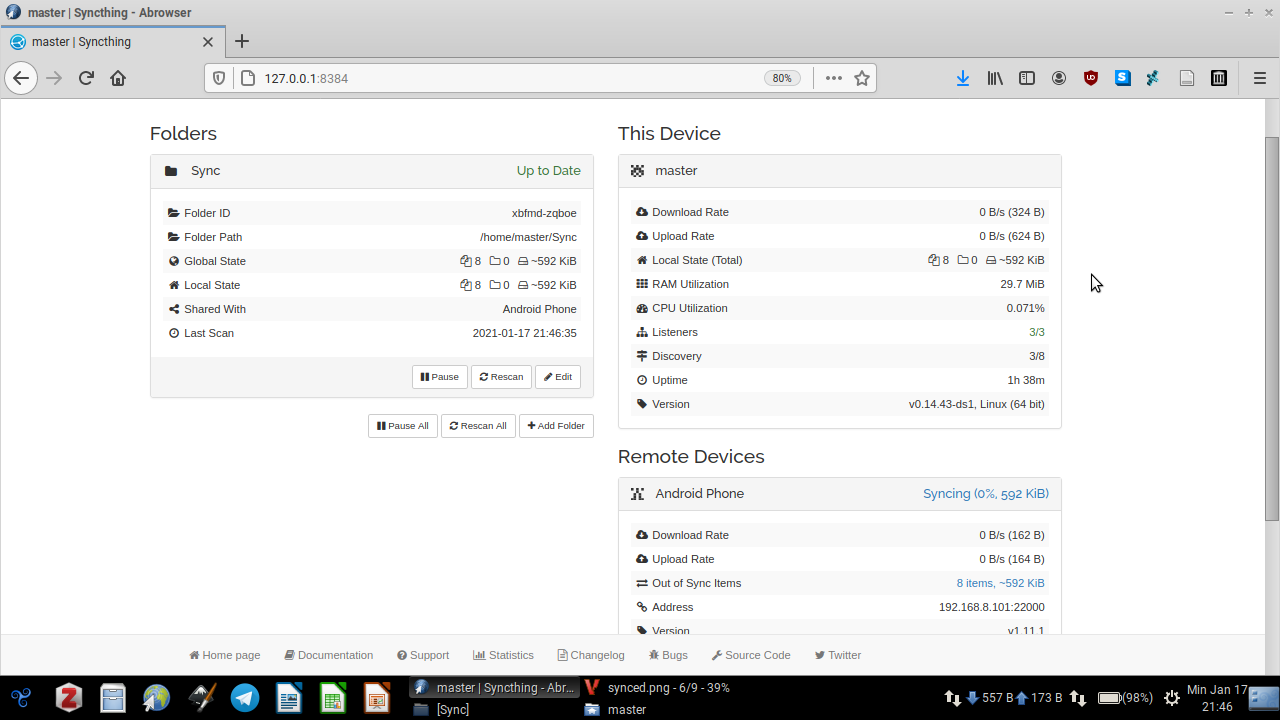The width and height of the screenshot is (1280, 720).
Task: Click the folder ID xbfmd-zqboe
Action: click(x=544, y=213)
